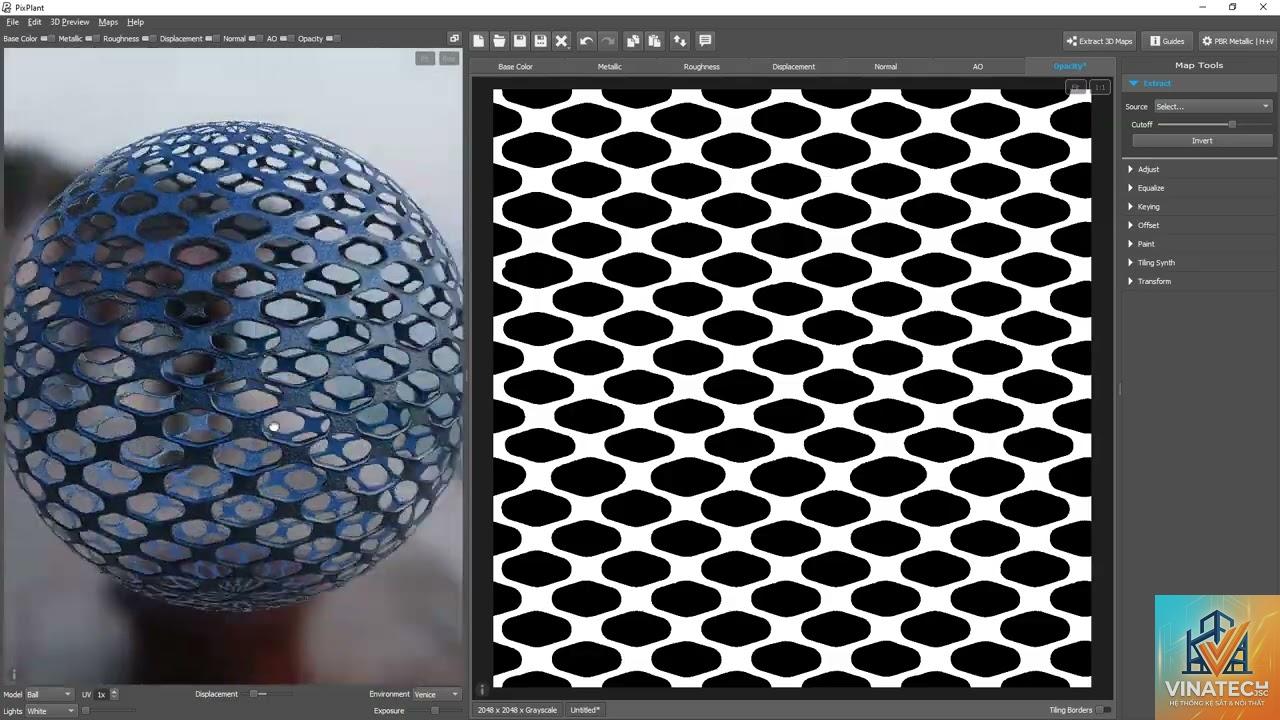Click the swap up-down arrows icon
The width and height of the screenshot is (1280, 720).
[680, 41]
